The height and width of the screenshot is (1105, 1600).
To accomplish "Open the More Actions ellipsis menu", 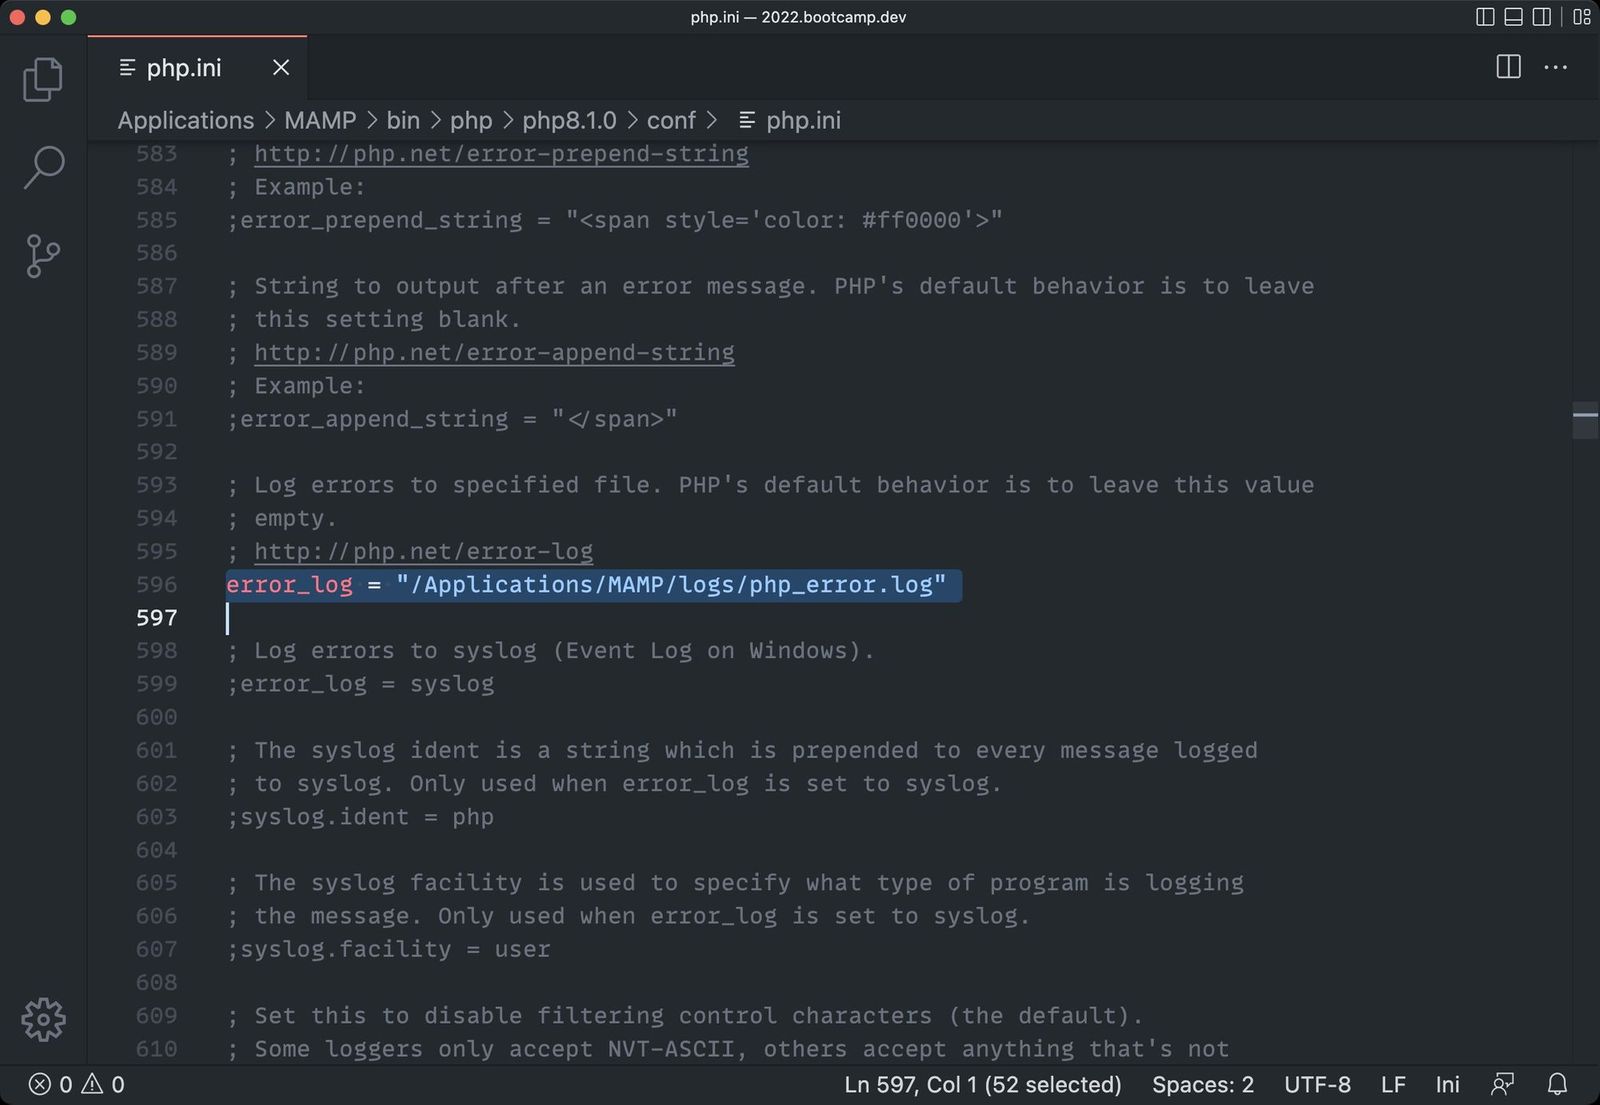I will (x=1555, y=67).
